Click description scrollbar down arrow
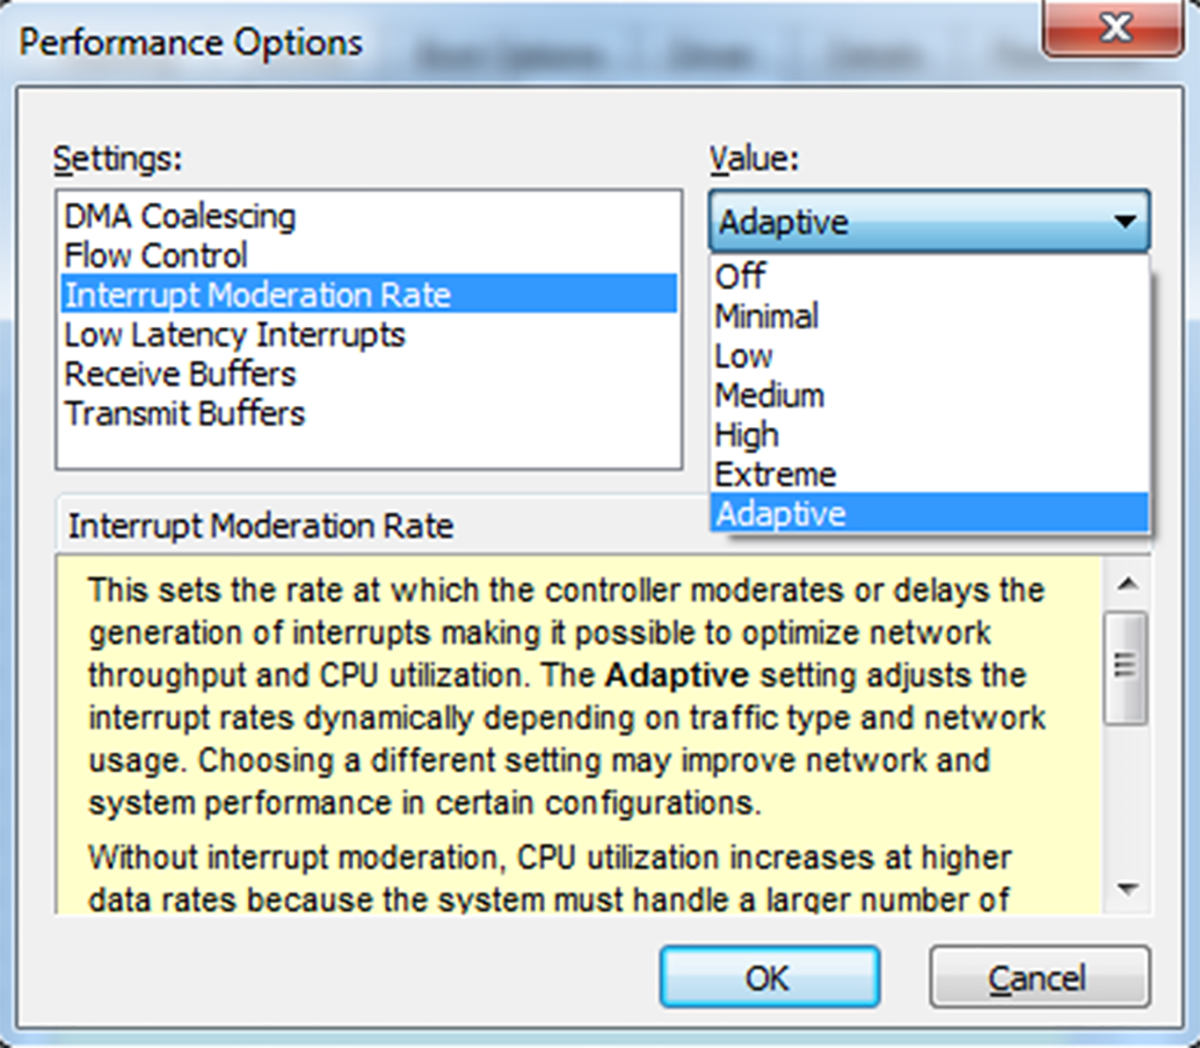Screen dimensions: 1200x1048 click(x=1127, y=888)
